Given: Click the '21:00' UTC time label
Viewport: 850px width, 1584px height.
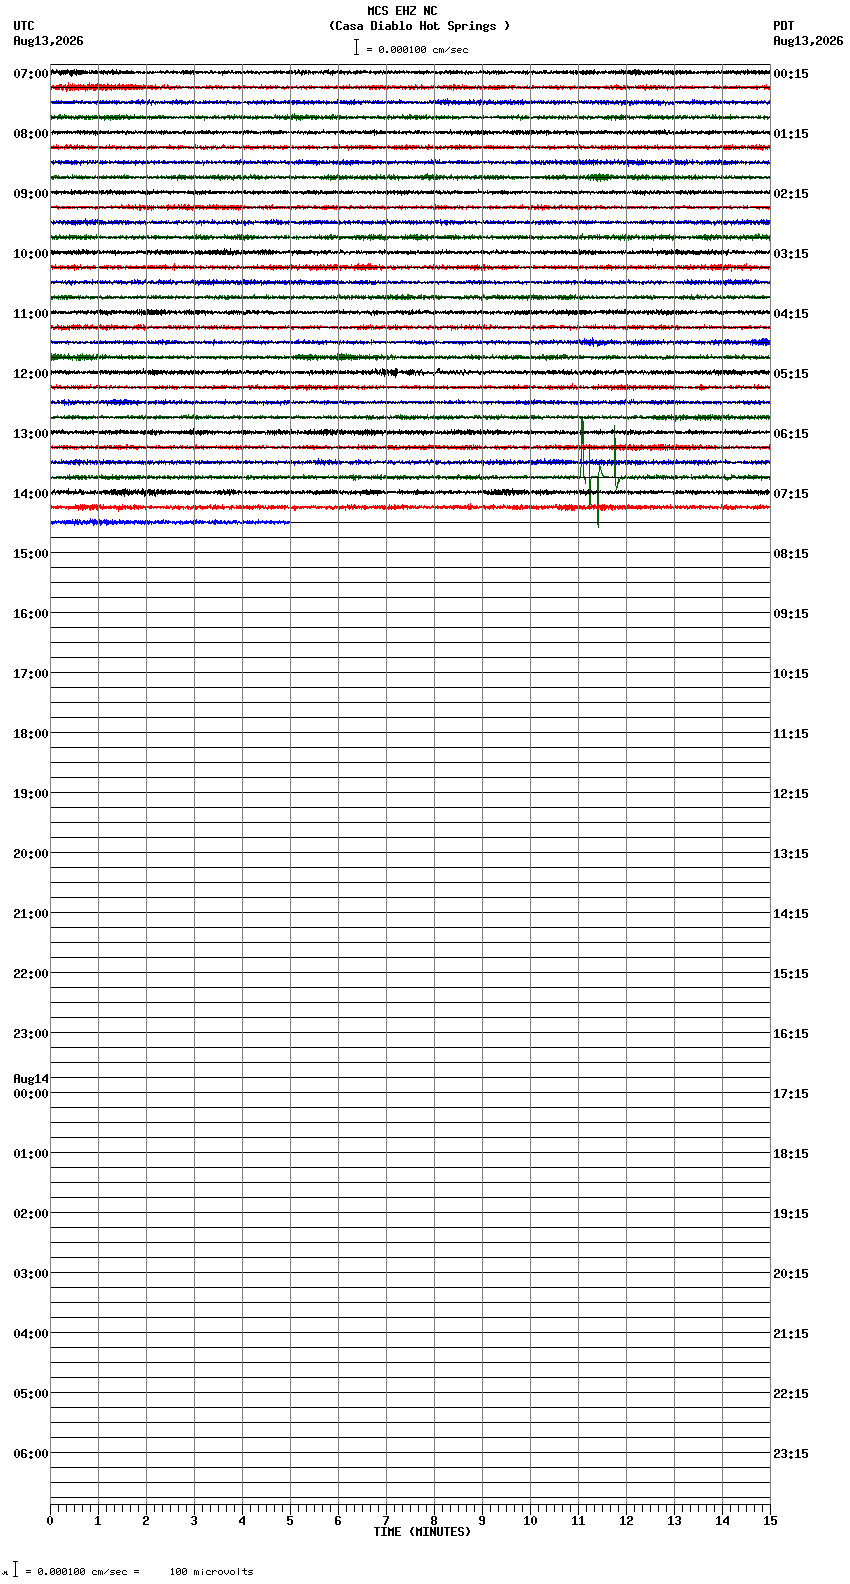Looking at the screenshot, I should (31, 914).
